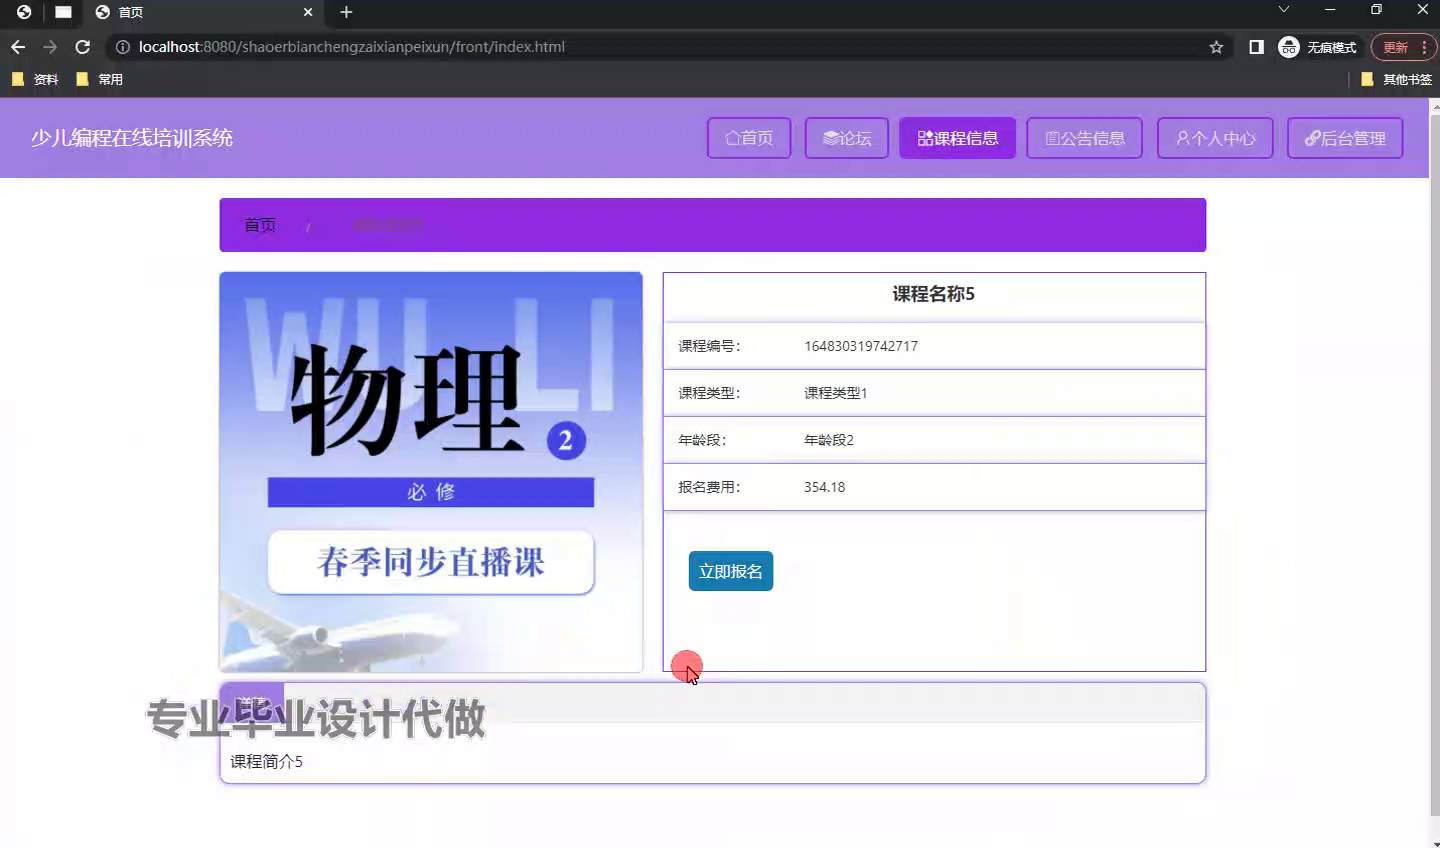Click the 少儿编程在线培训系统 site title
1440x848 pixels.
click(x=132, y=138)
